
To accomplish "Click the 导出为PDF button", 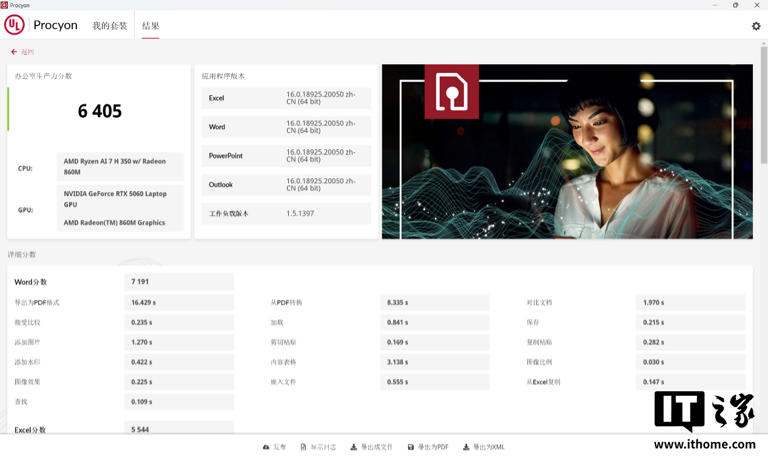I will [432, 447].
